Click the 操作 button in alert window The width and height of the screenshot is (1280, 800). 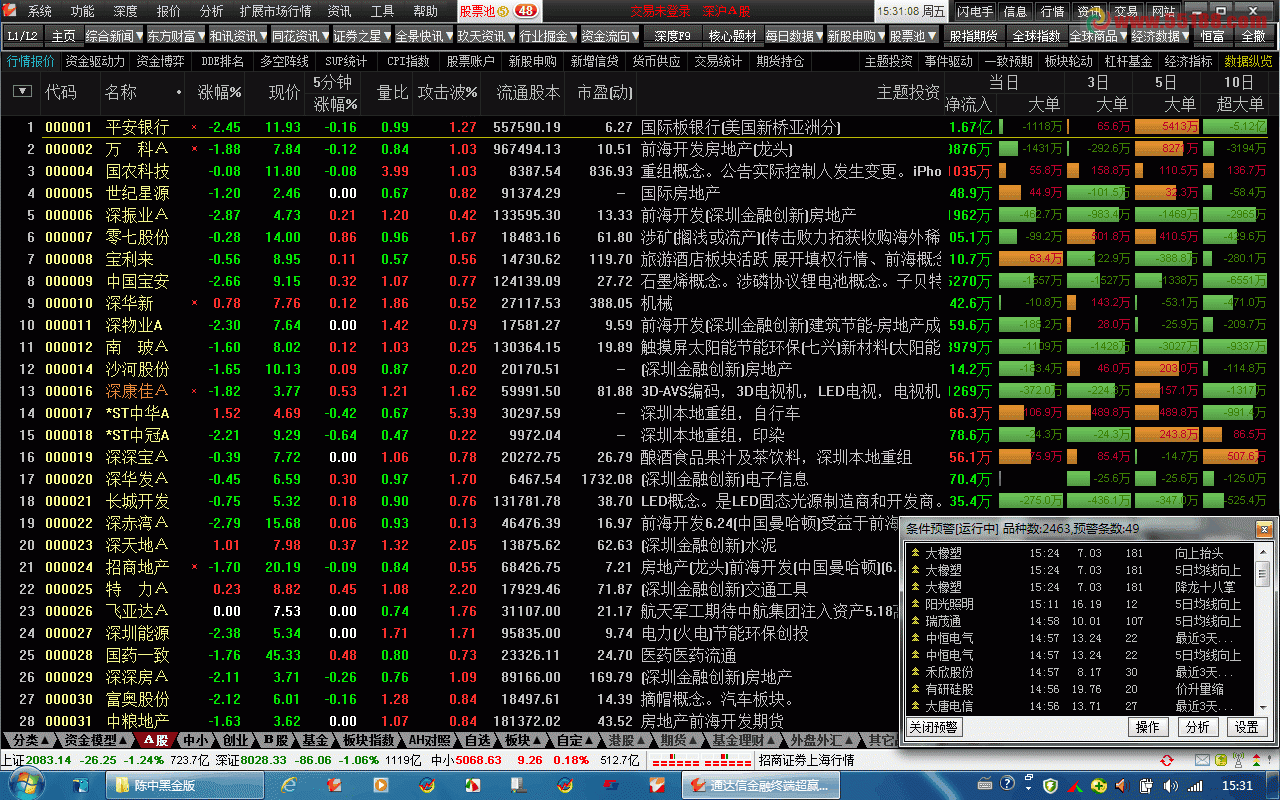pyautogui.click(x=1148, y=727)
